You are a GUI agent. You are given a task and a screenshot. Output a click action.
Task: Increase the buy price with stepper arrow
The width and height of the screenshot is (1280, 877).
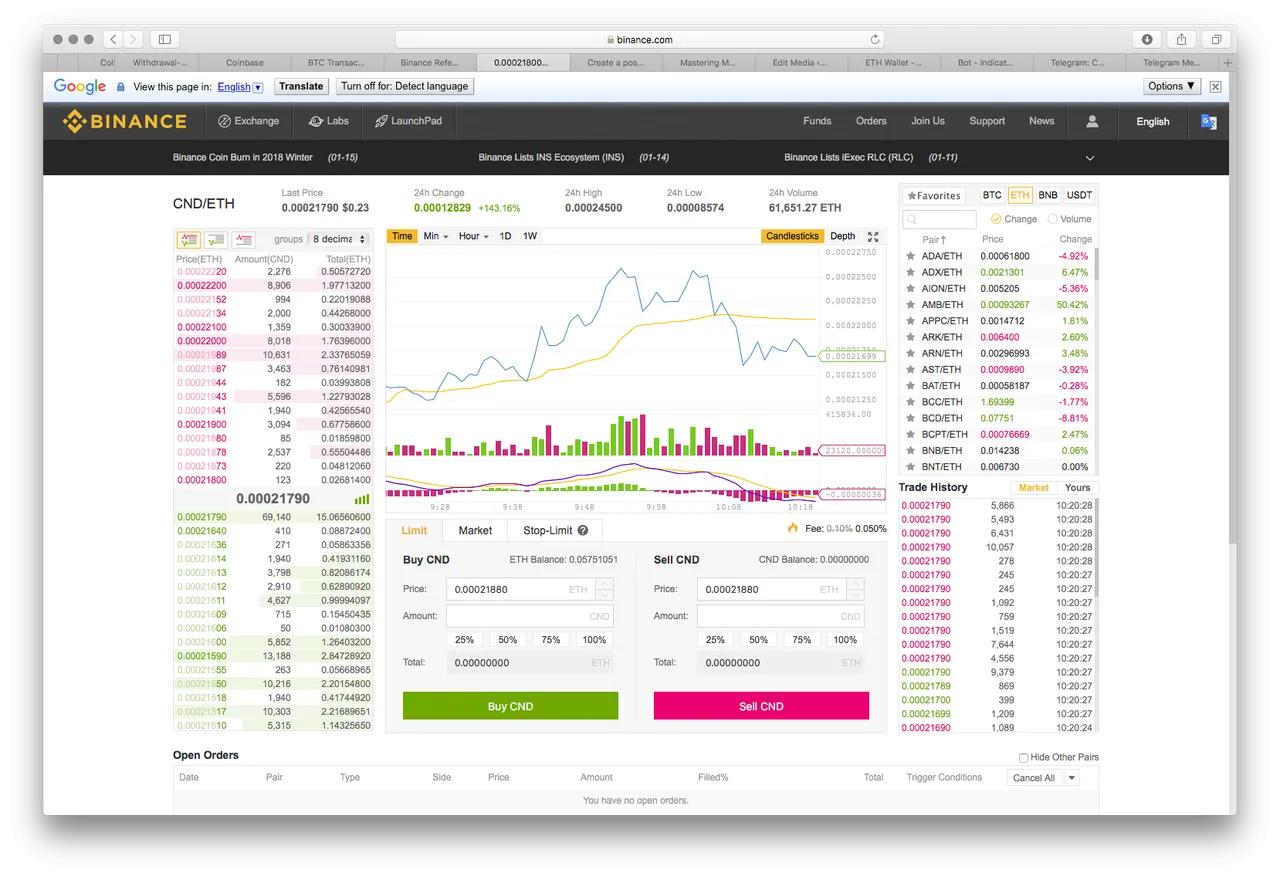[x=604, y=583]
